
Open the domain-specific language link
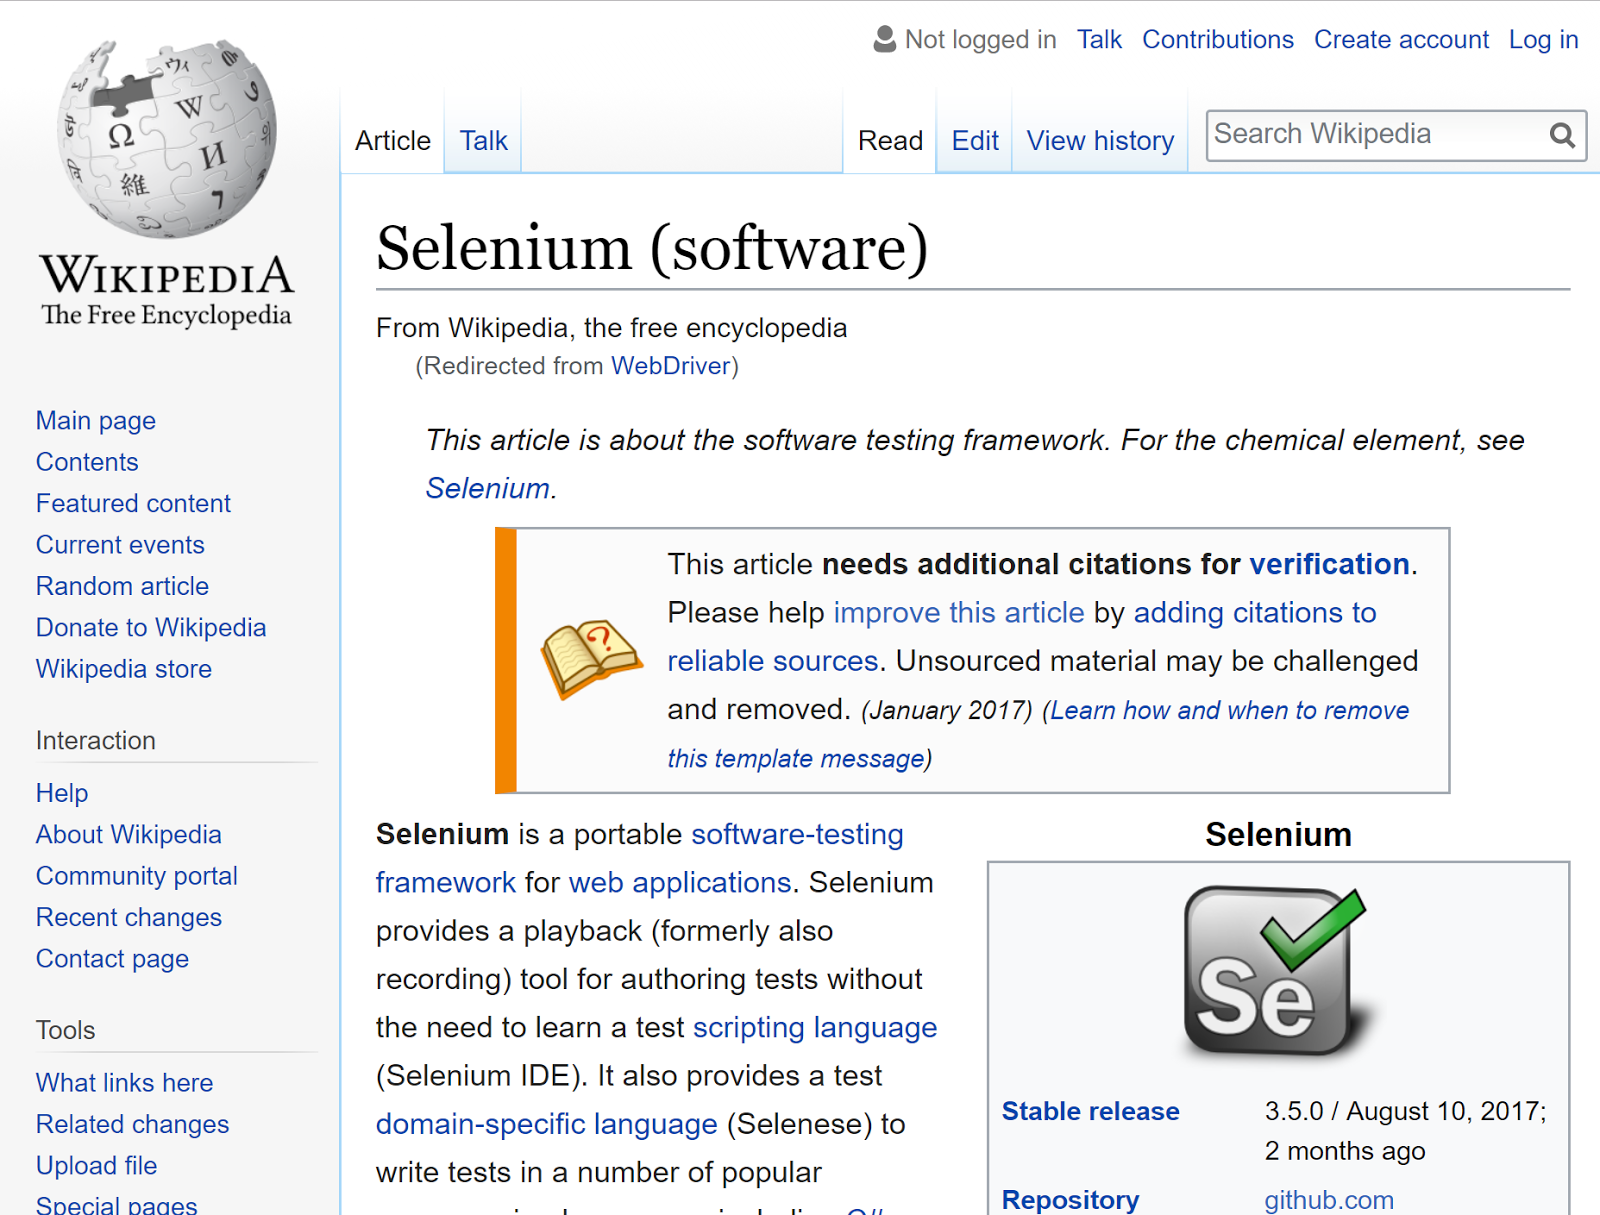[x=546, y=1124]
